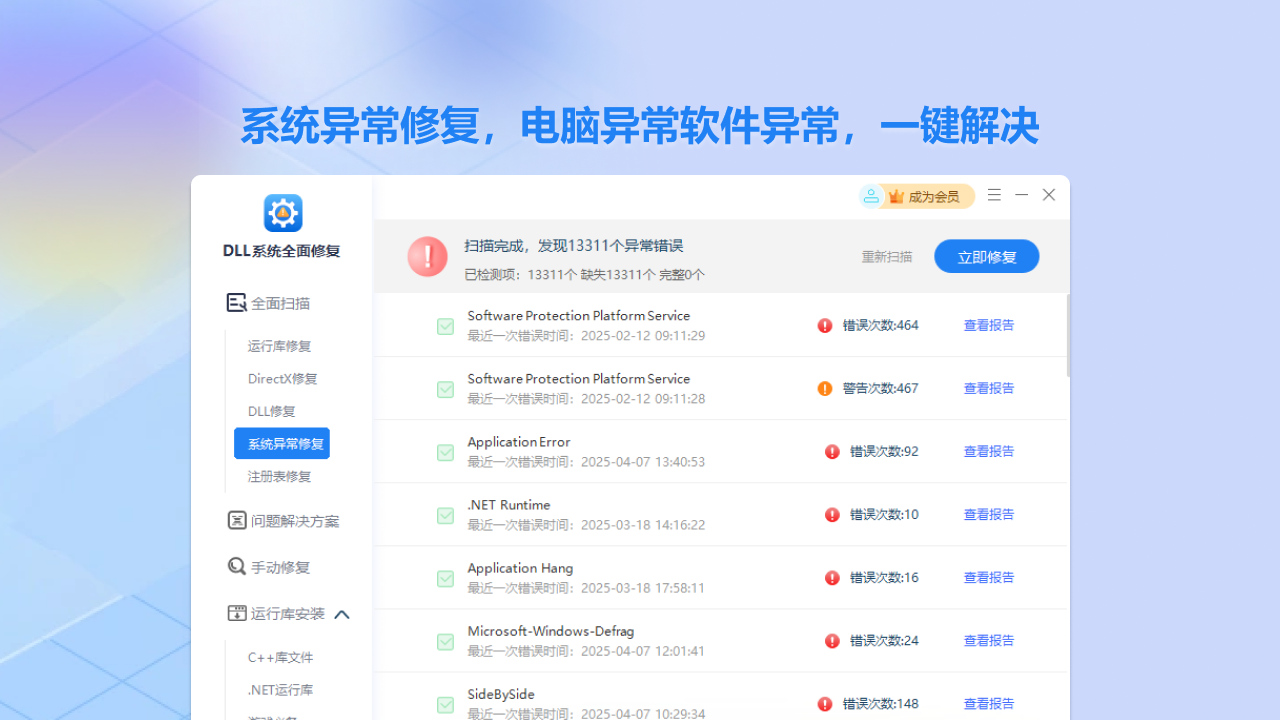Uncheck the SideBySide scan result
Viewport: 1280px width, 720px height.
coord(445,705)
